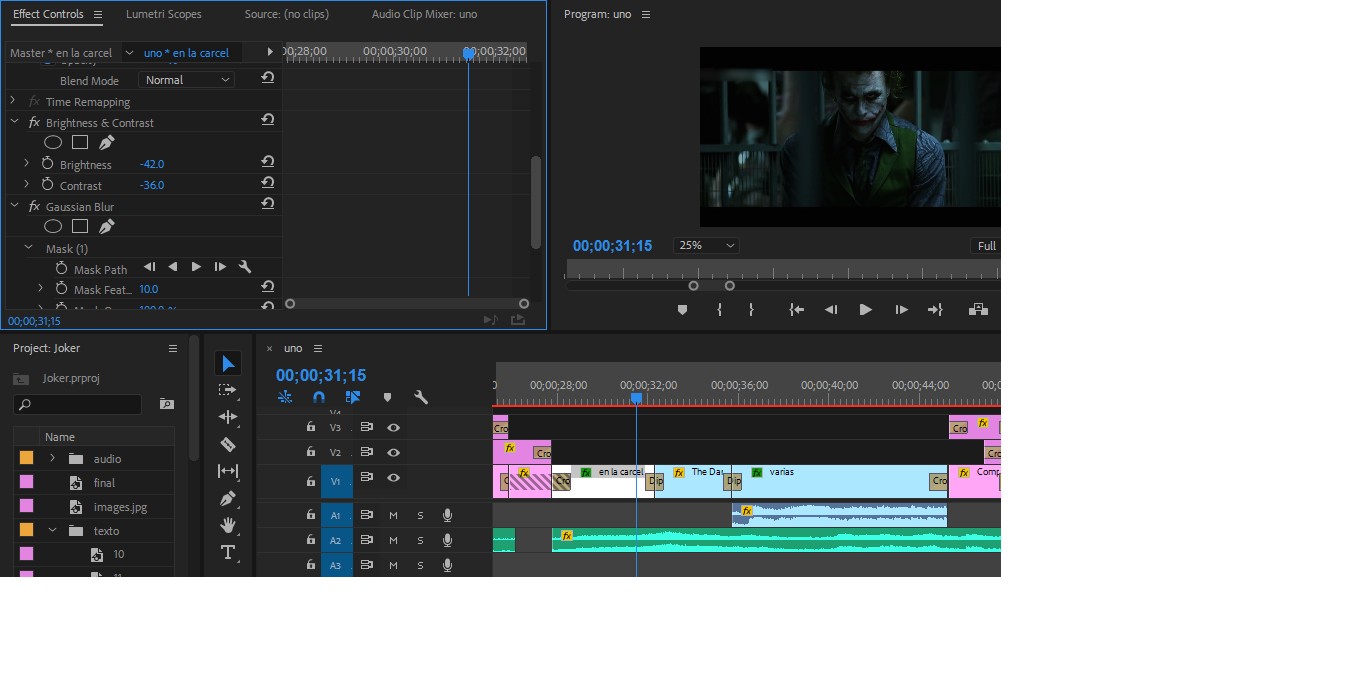Create ellipse mask for Gaussian Blur

pyautogui.click(x=53, y=226)
